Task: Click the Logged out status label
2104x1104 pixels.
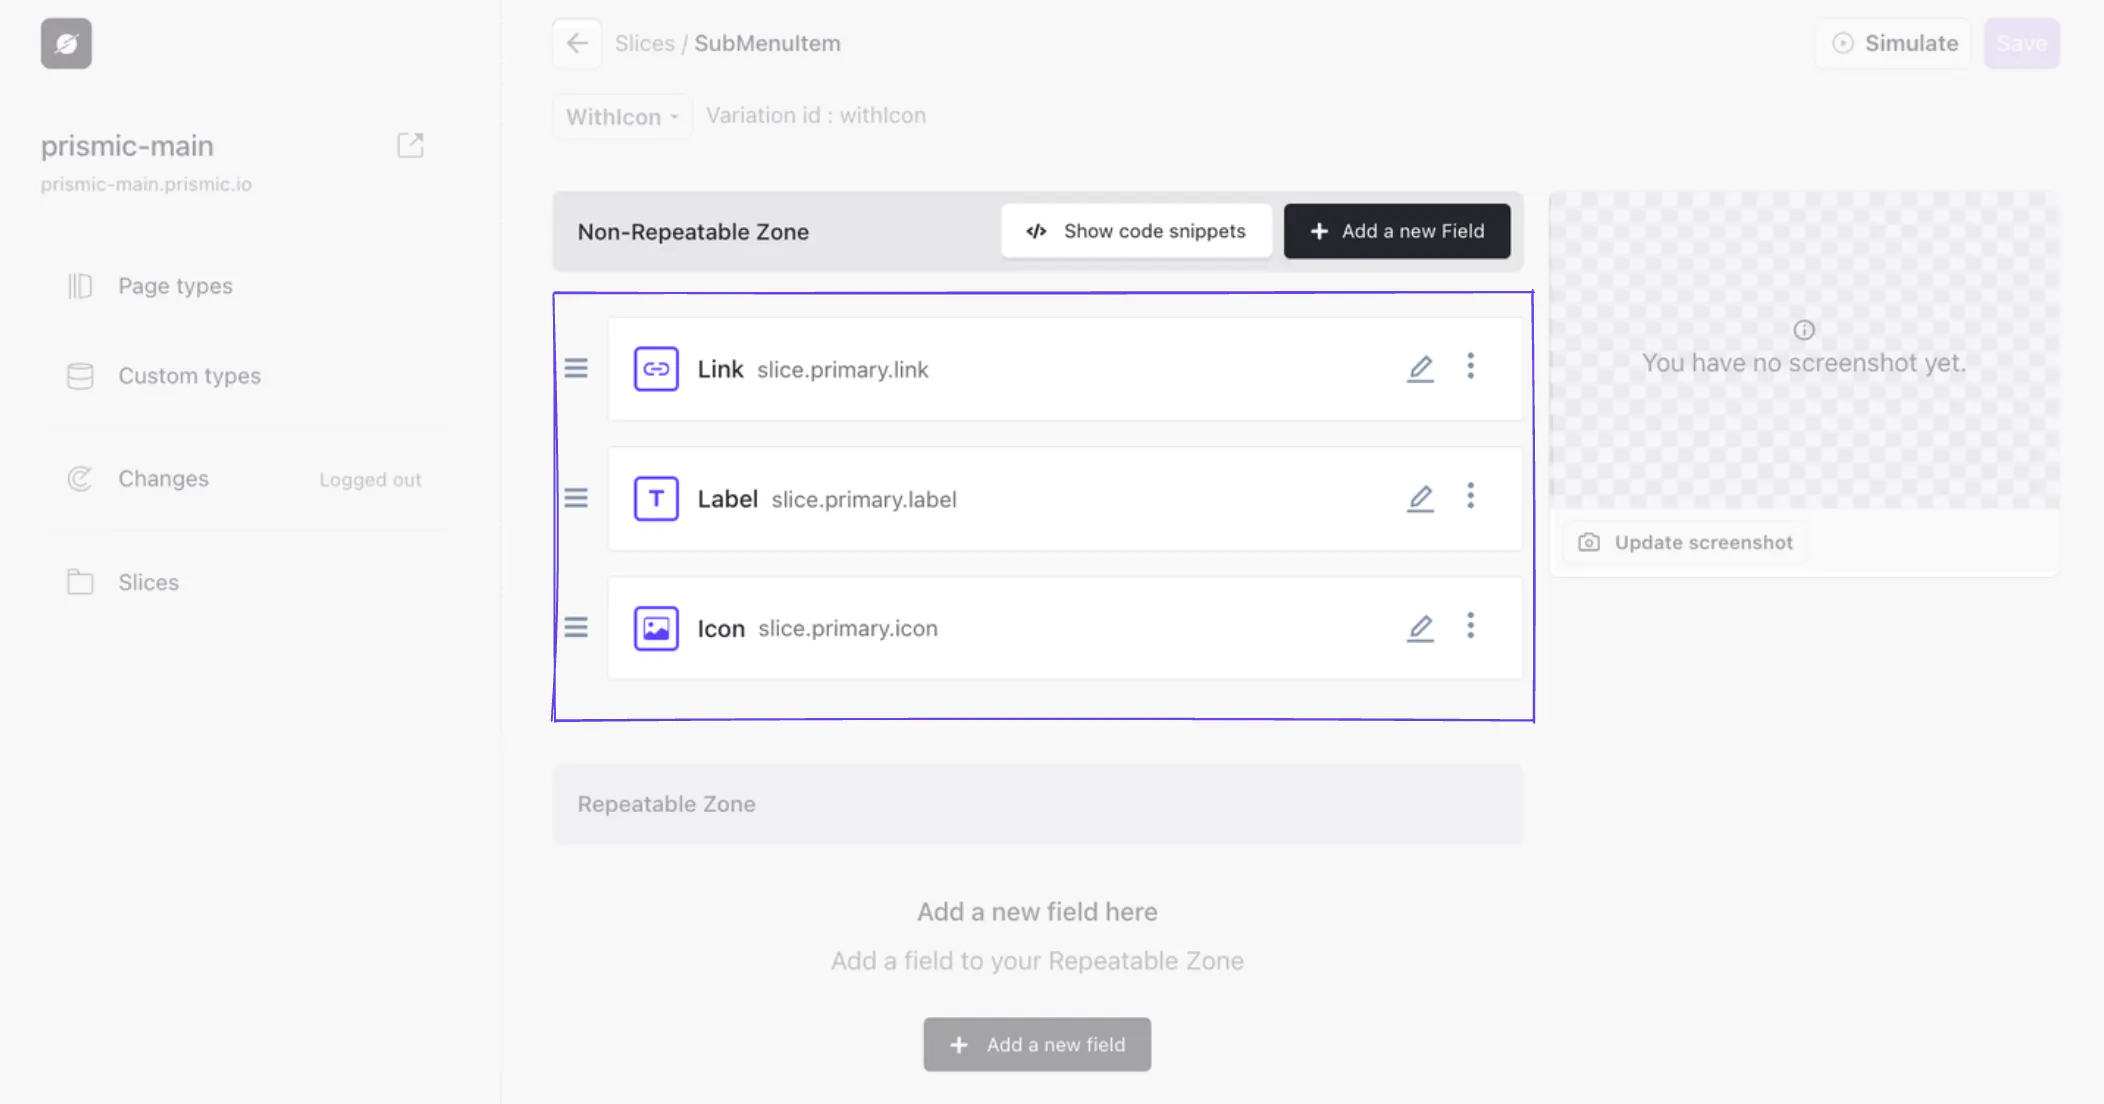Action: point(370,480)
